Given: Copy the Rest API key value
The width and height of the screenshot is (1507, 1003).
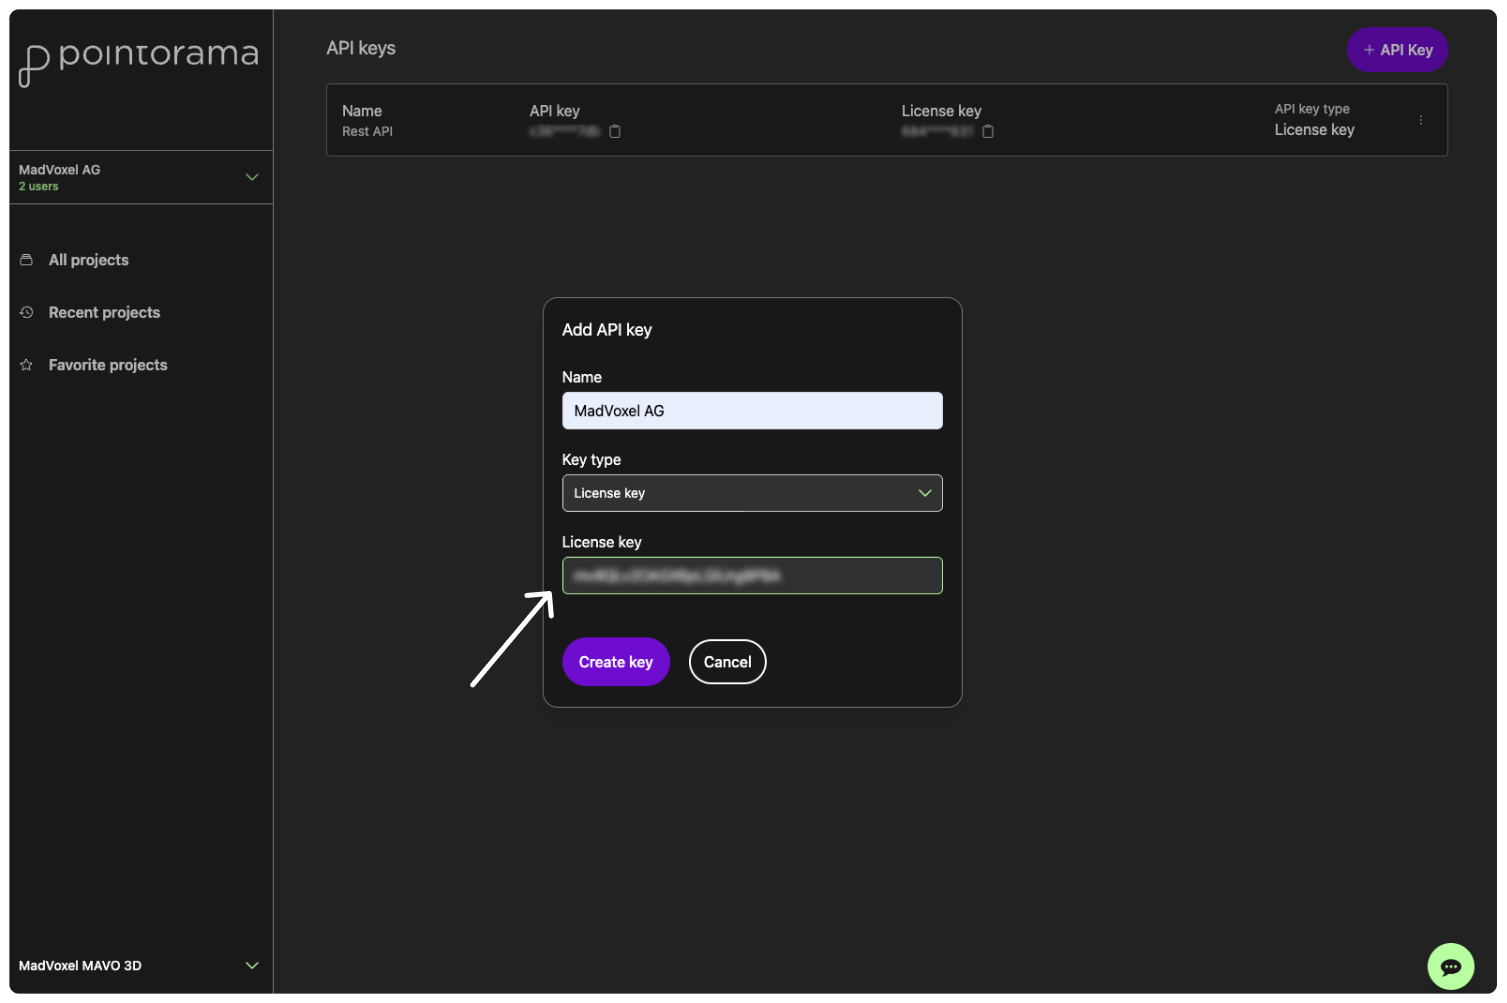Looking at the screenshot, I should tap(615, 132).
